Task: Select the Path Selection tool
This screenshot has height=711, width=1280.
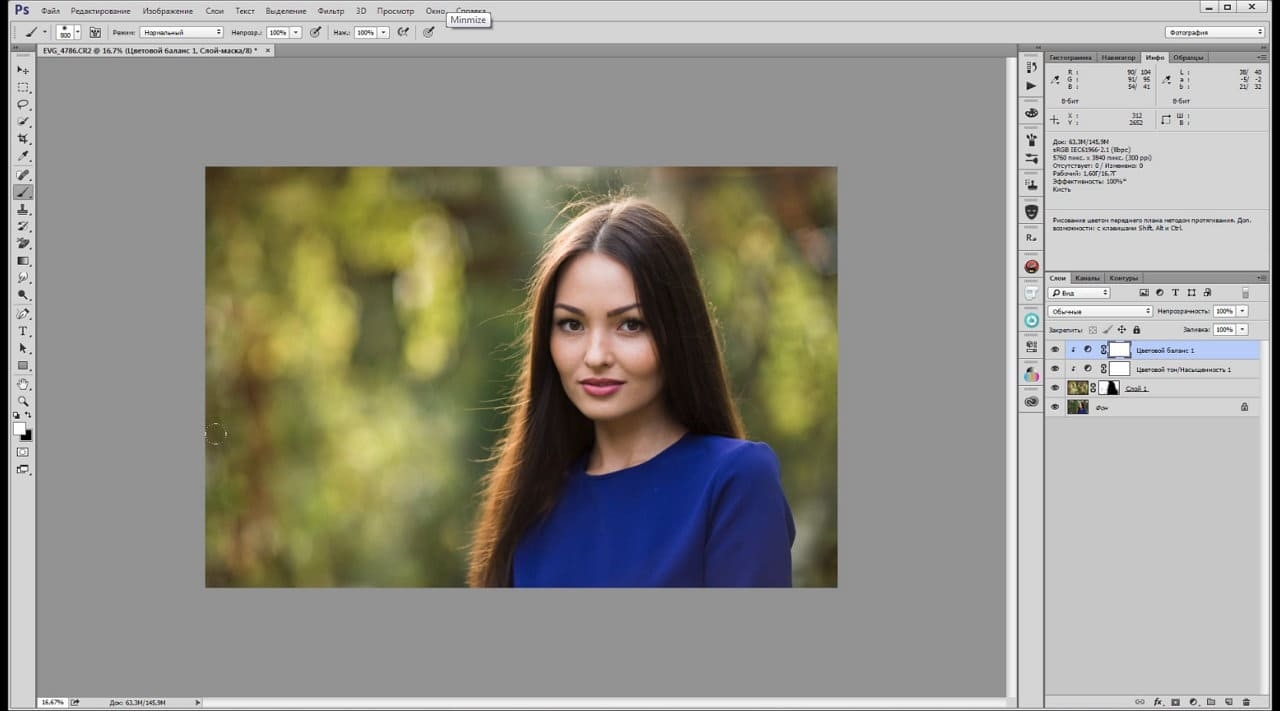Action: point(23,348)
